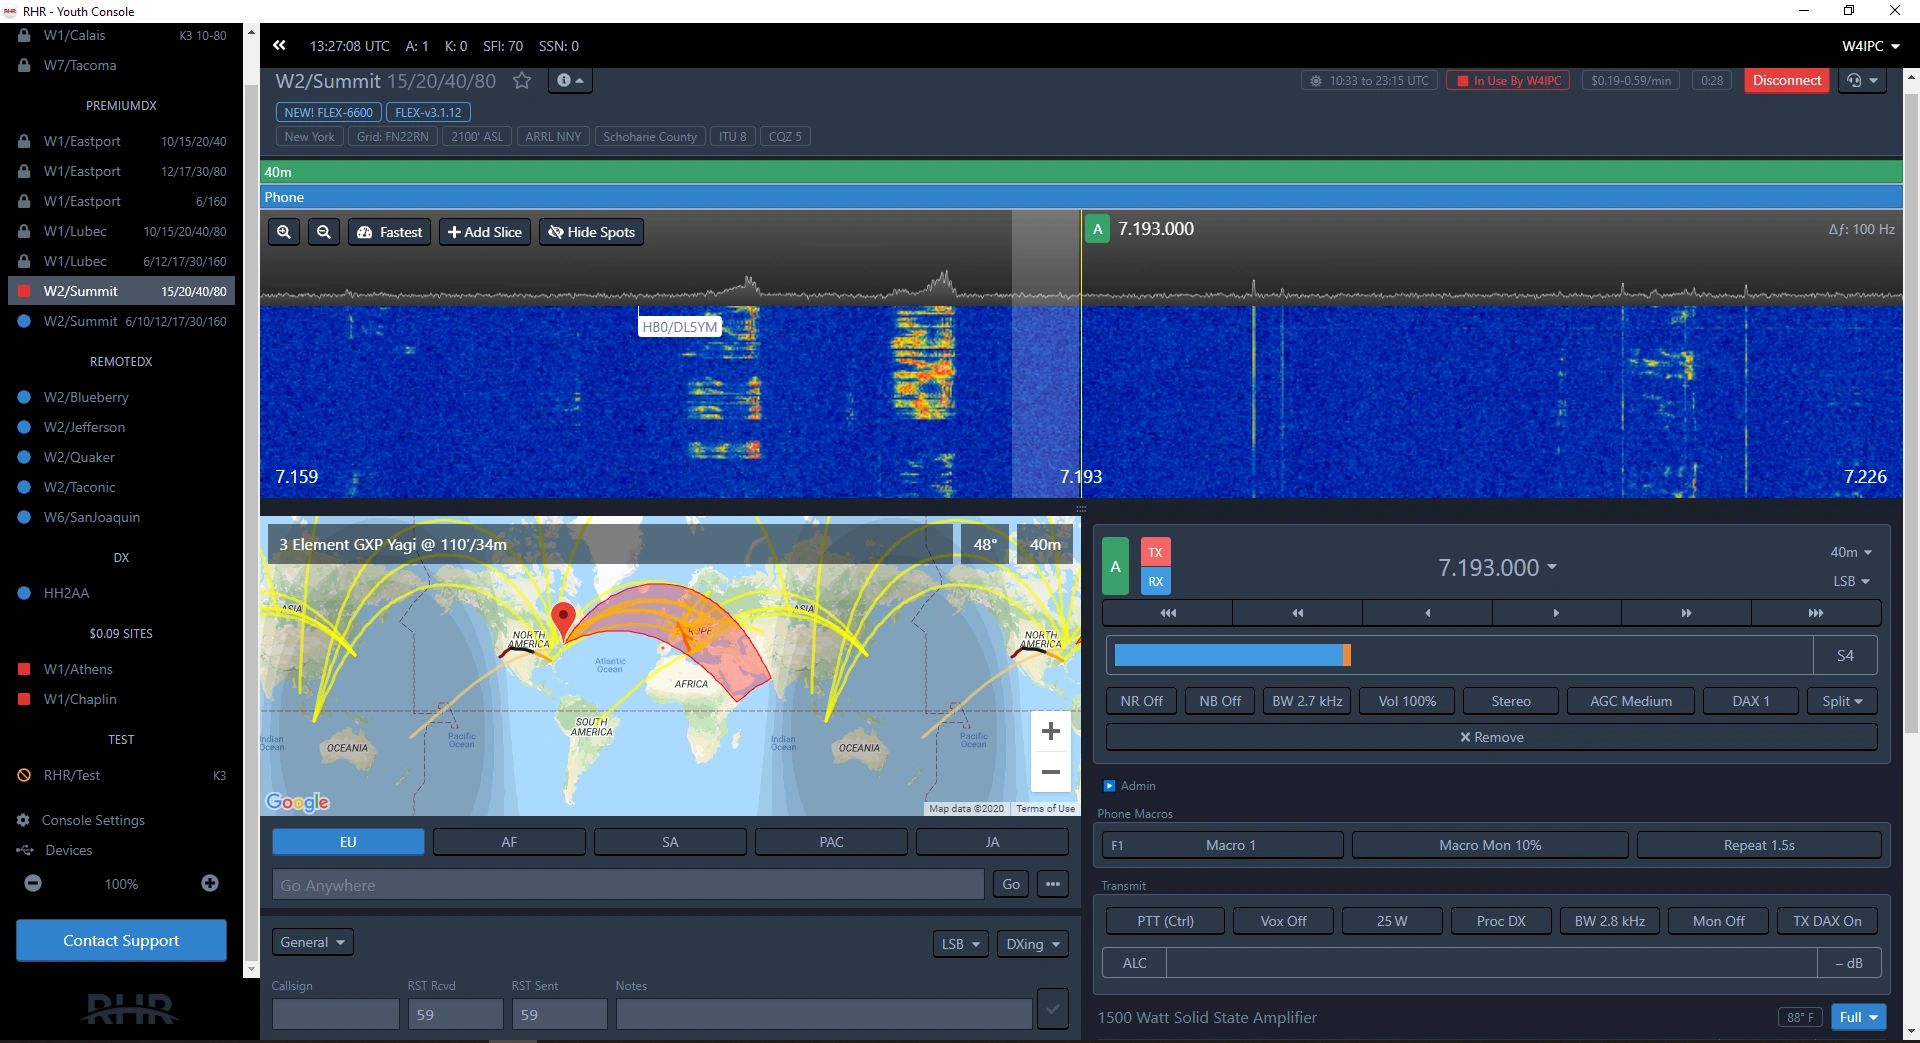Select the AF antenna direction tab
Screen dimensions: 1920x1043
click(x=509, y=842)
